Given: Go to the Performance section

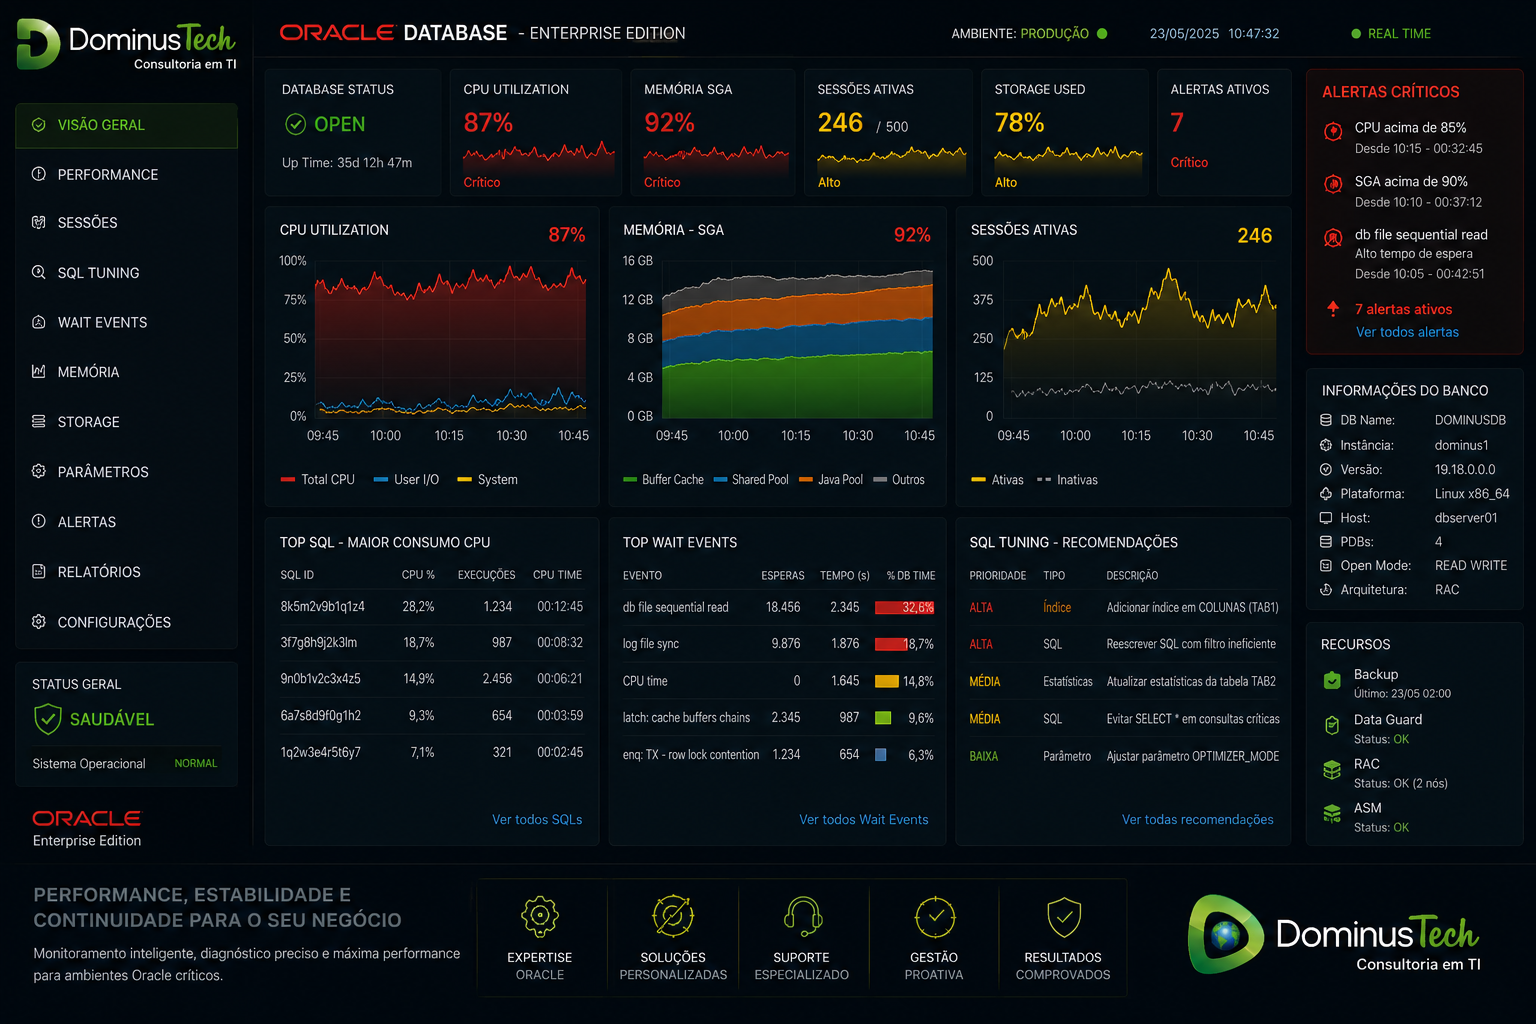Looking at the screenshot, I should coord(107,175).
